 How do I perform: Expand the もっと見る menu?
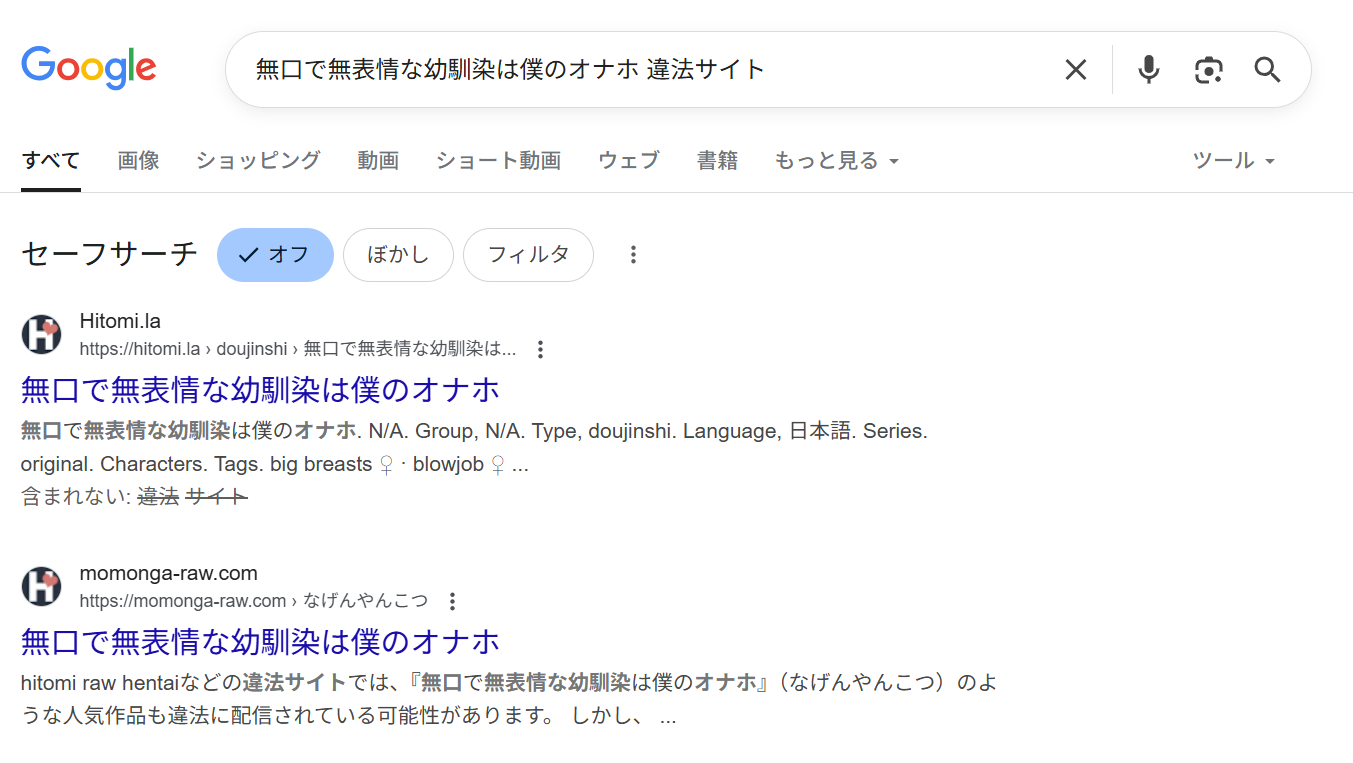pyautogui.click(x=836, y=160)
